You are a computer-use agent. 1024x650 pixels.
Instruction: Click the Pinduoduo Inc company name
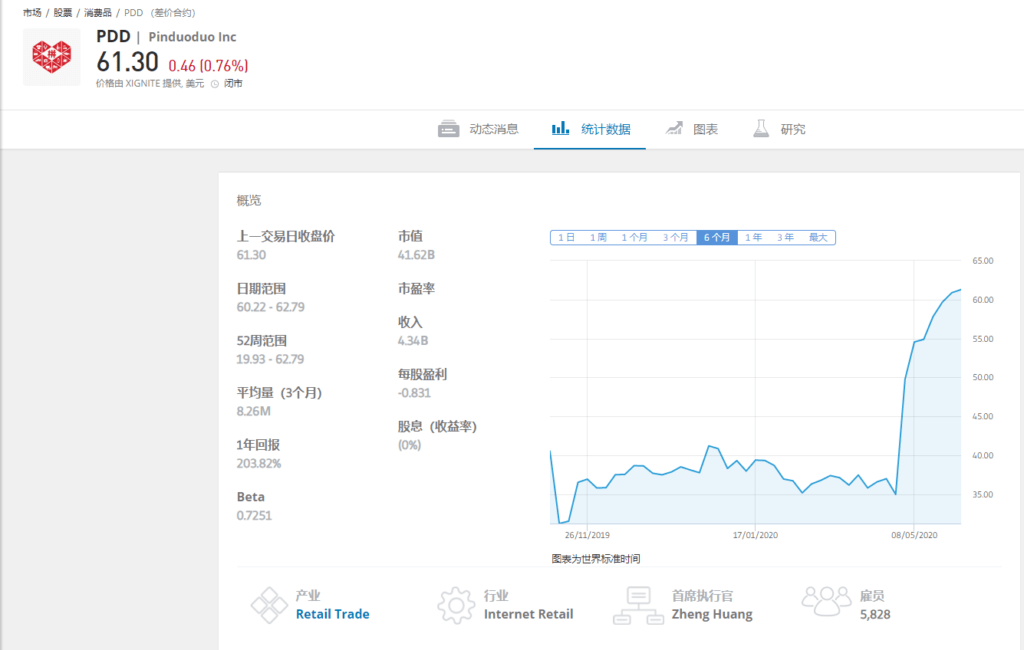click(x=192, y=37)
